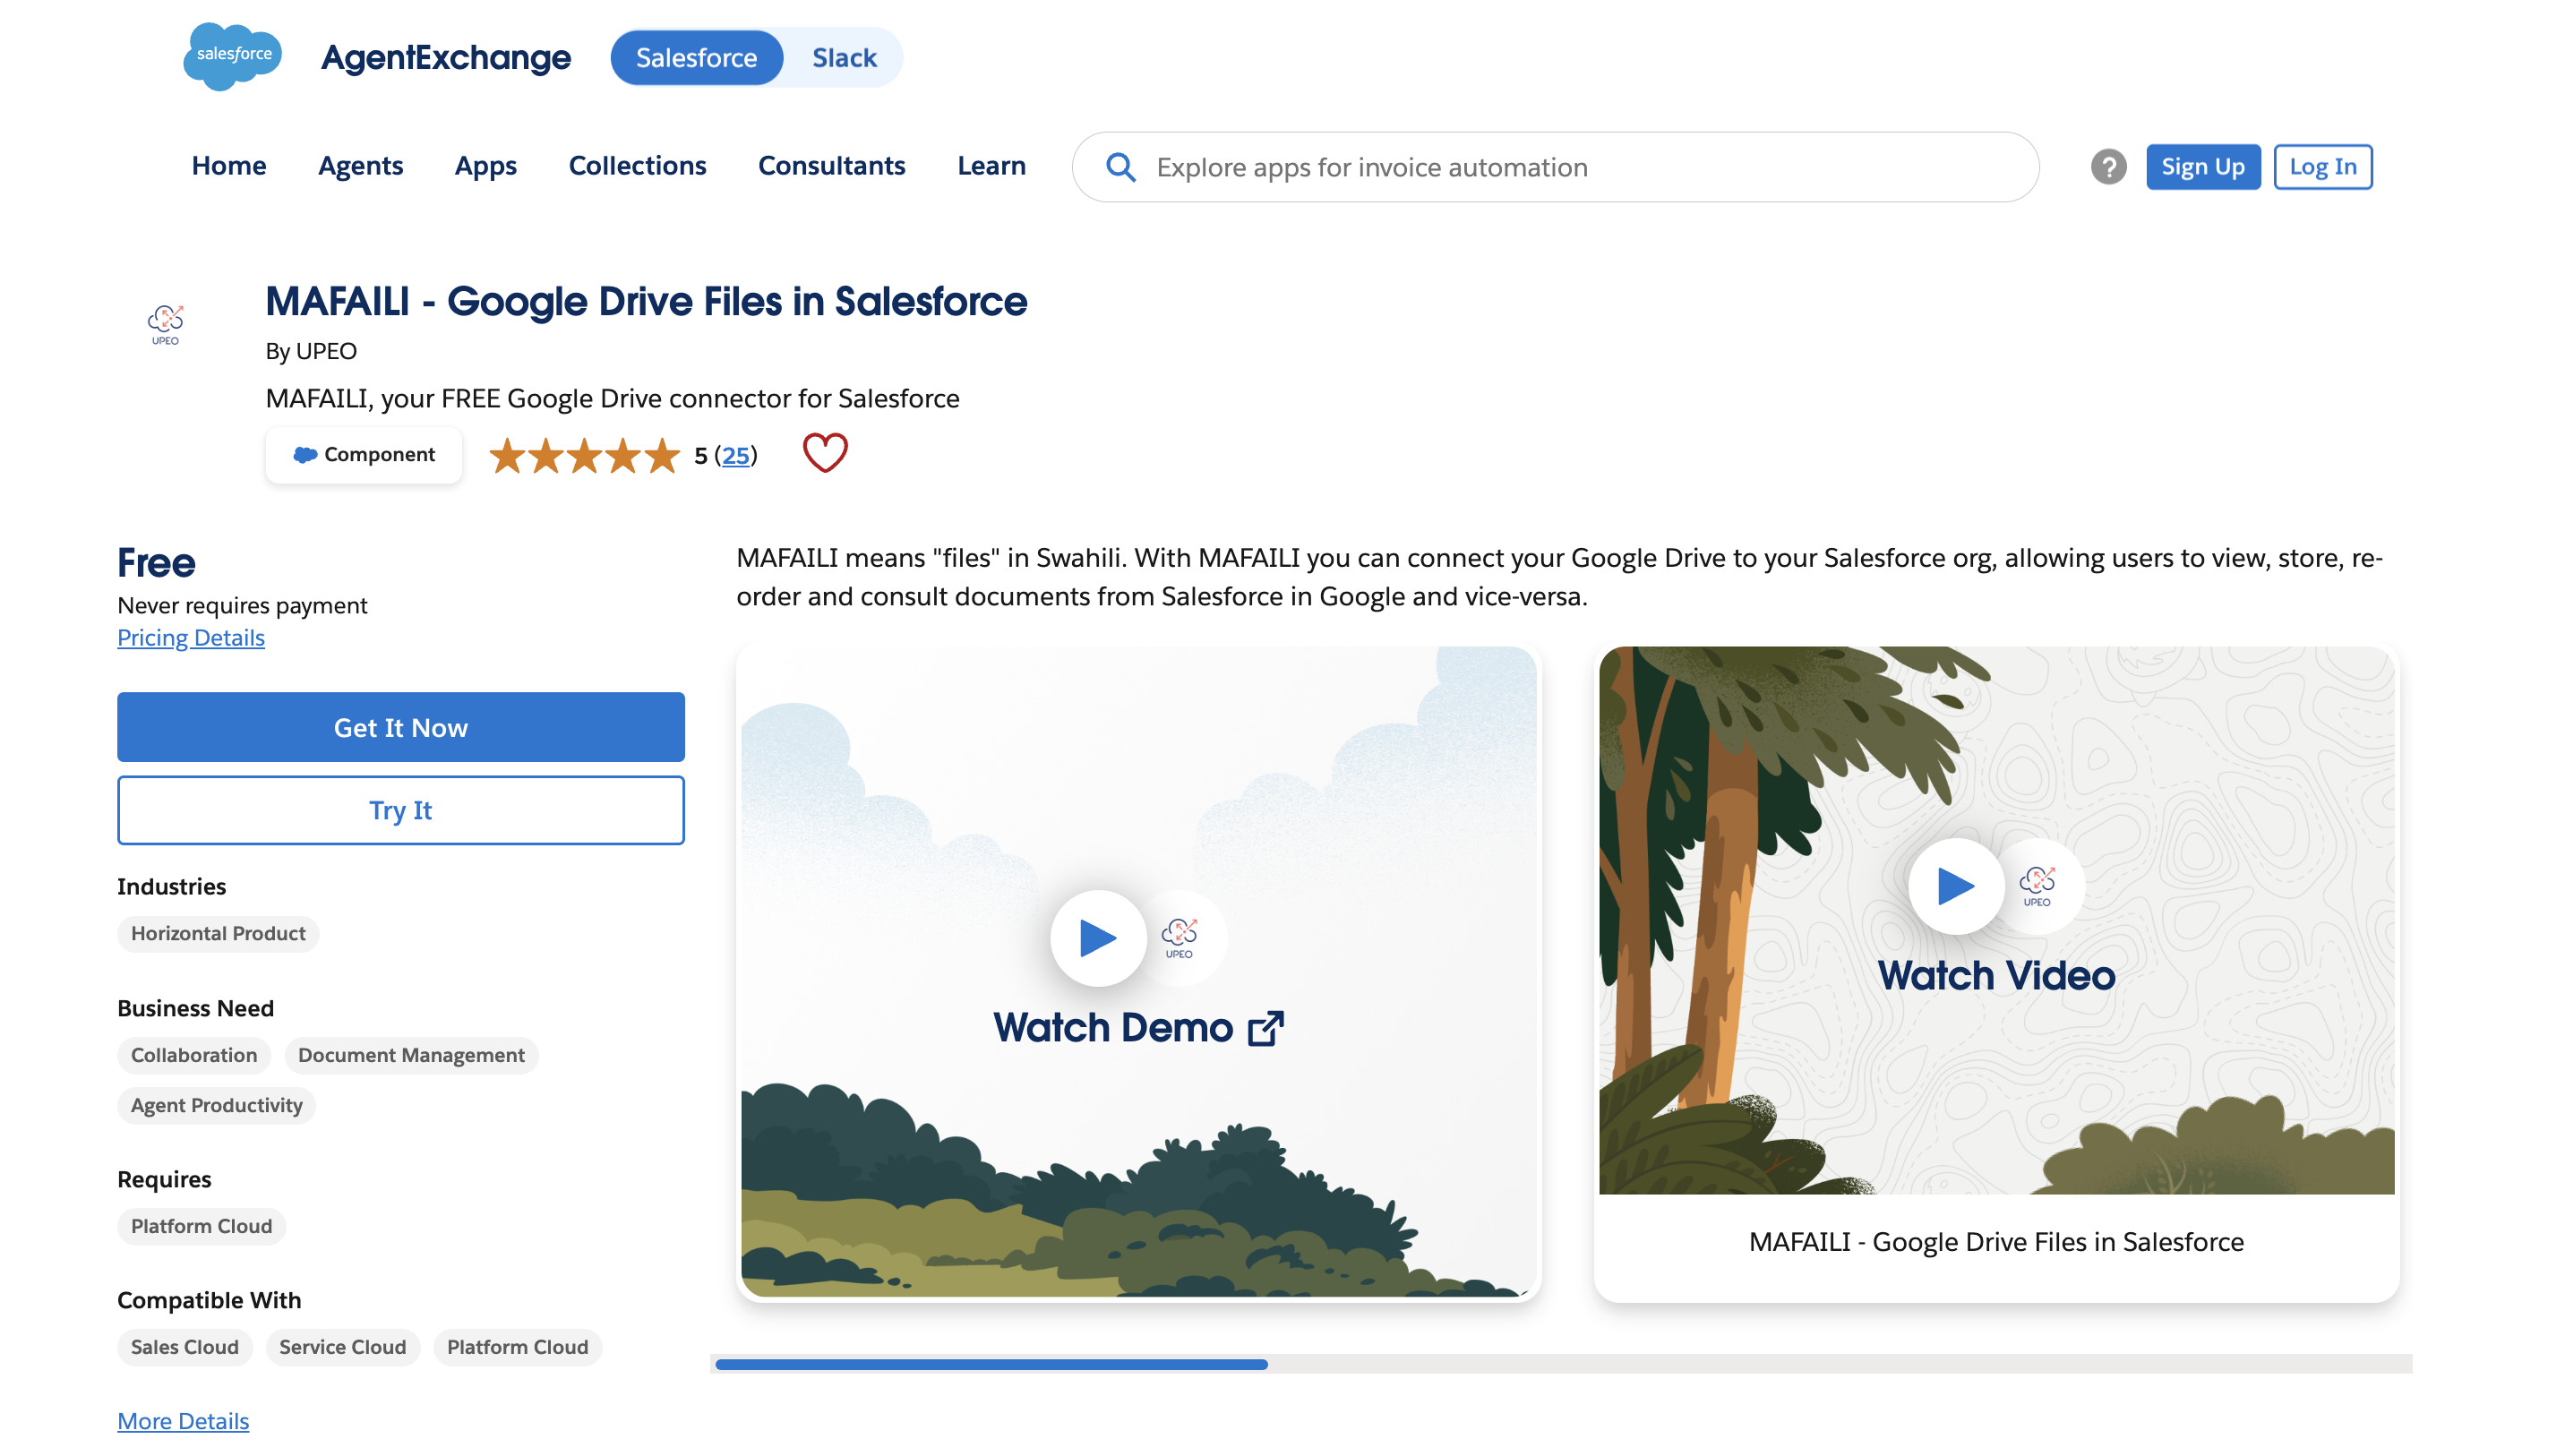2565x1456 pixels.
Task: Click the five-star rating icons
Action: (584, 455)
